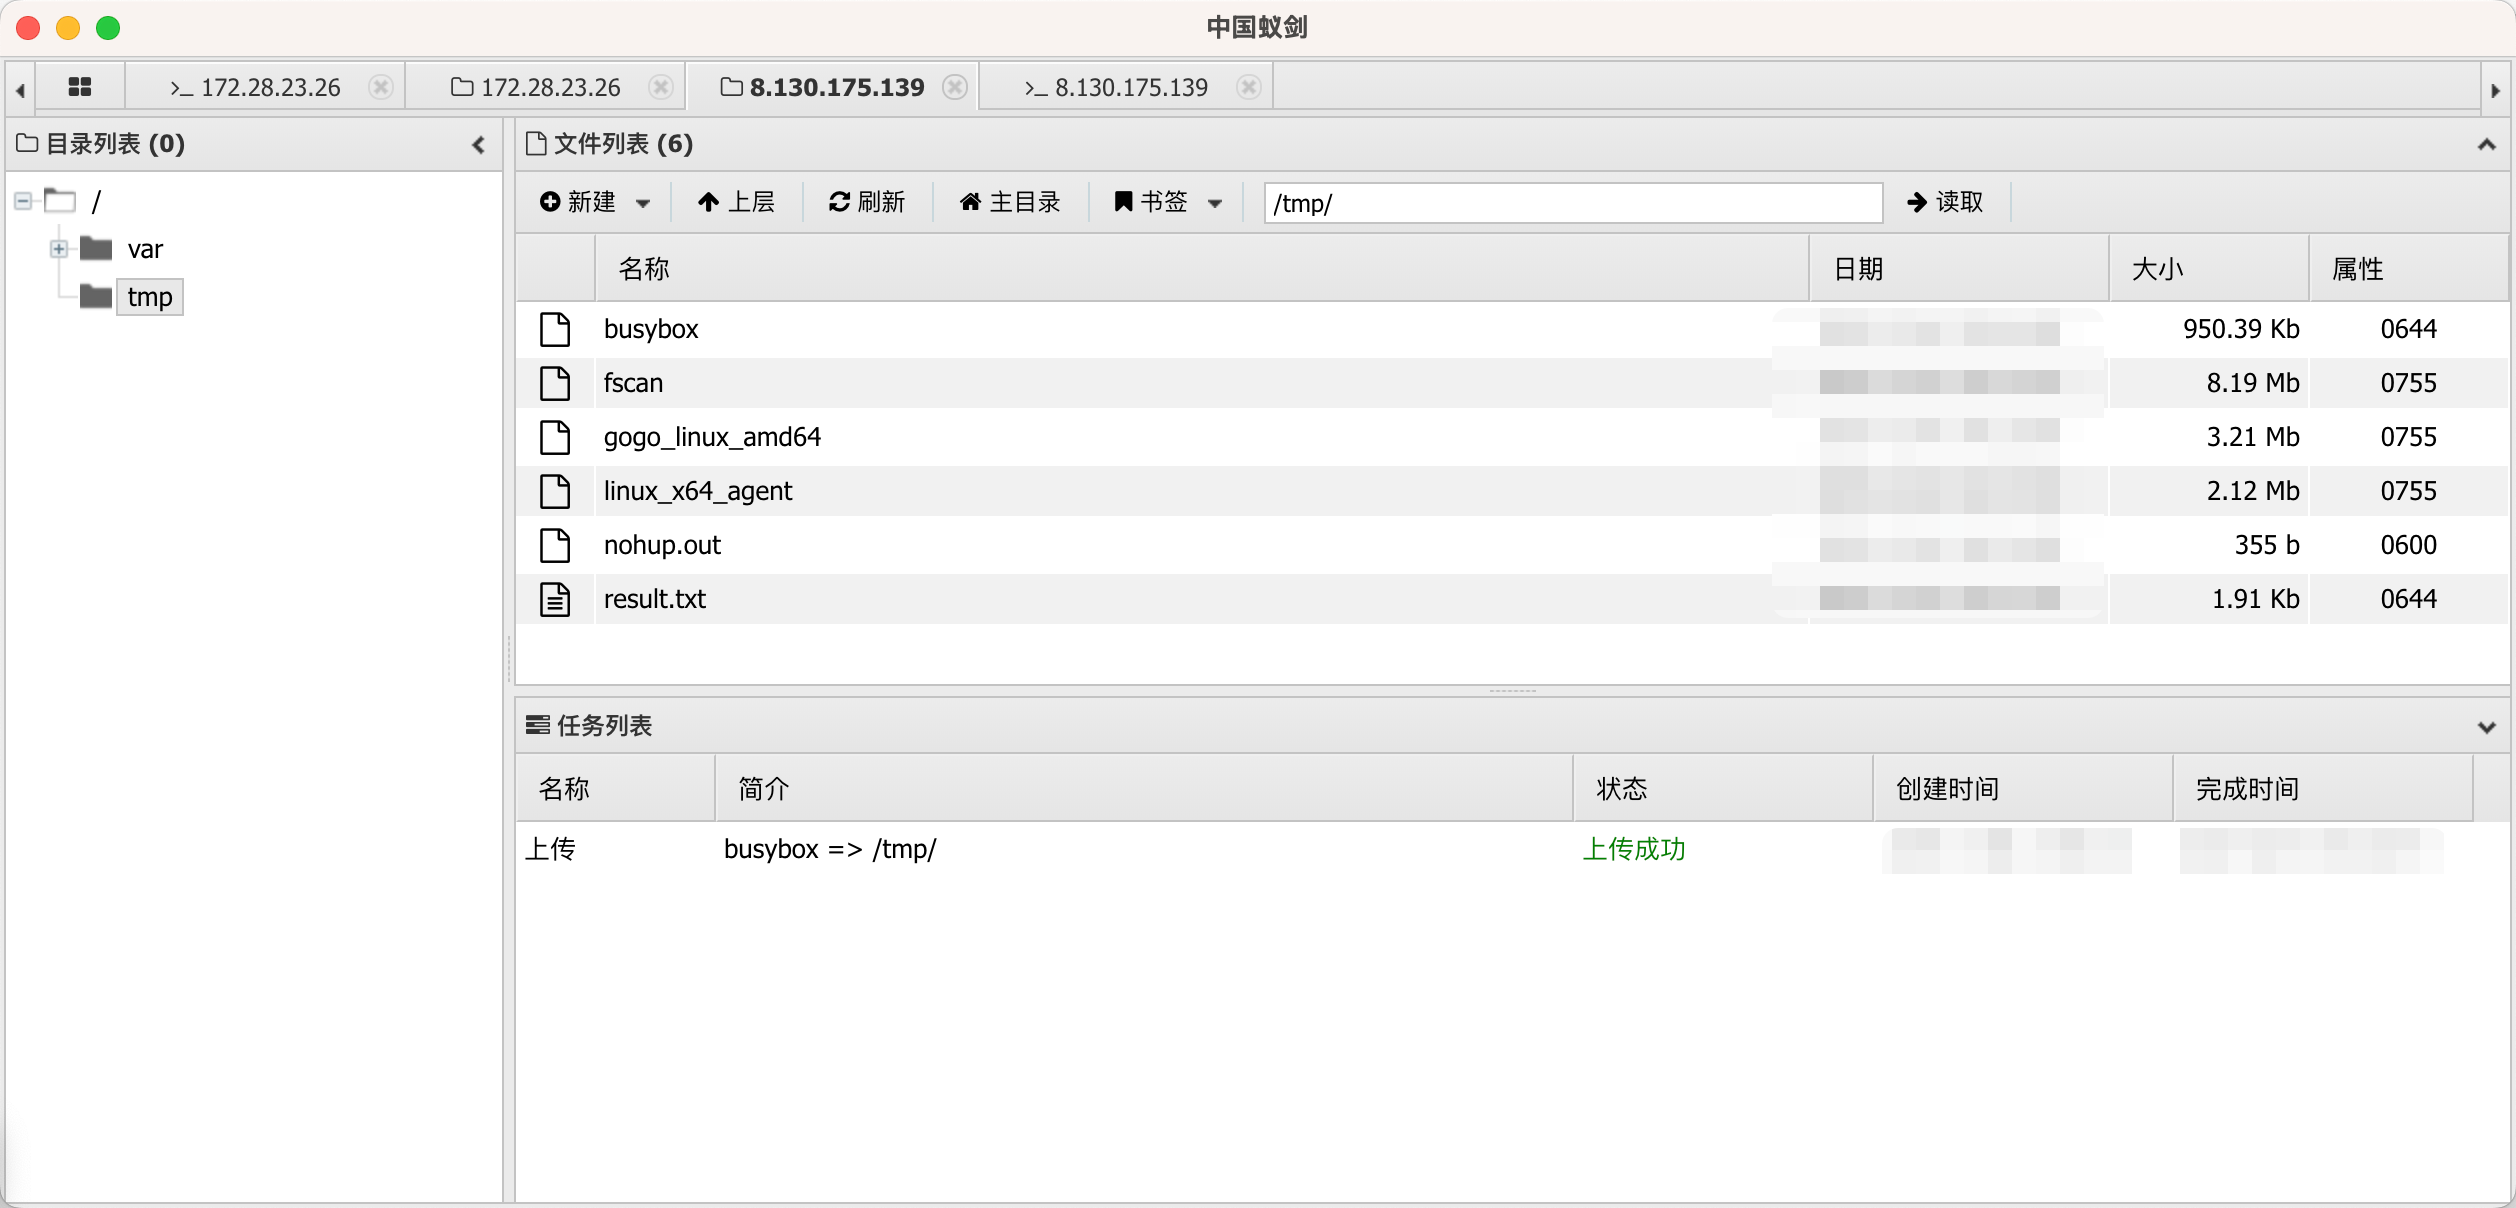Collapse the root directory tree node

tap(22, 201)
